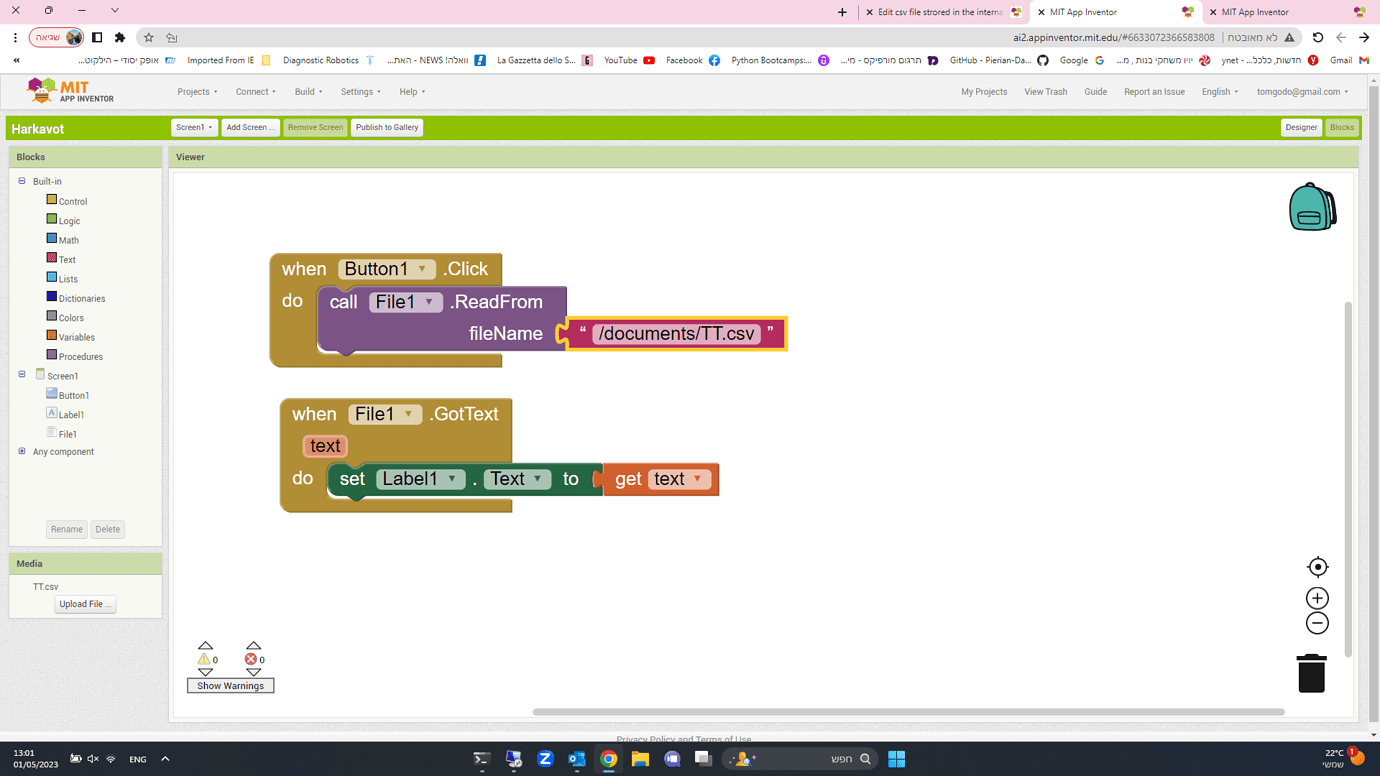Click the horizontal workspace scrollbar
This screenshot has width=1380, height=776.
click(x=908, y=712)
